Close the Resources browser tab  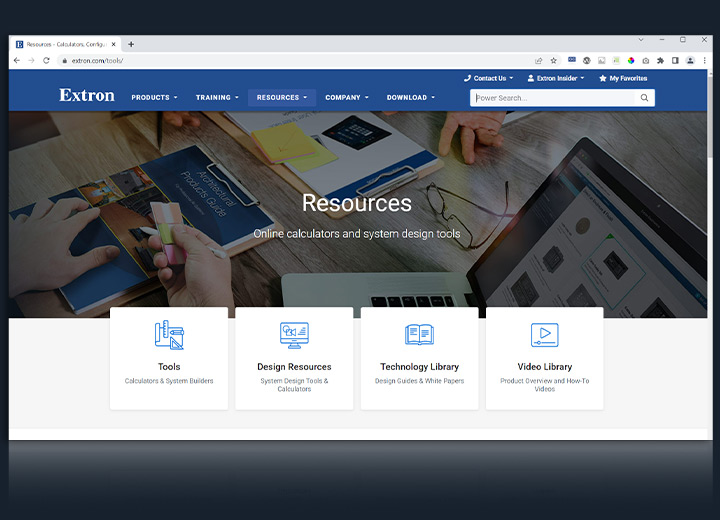point(113,44)
